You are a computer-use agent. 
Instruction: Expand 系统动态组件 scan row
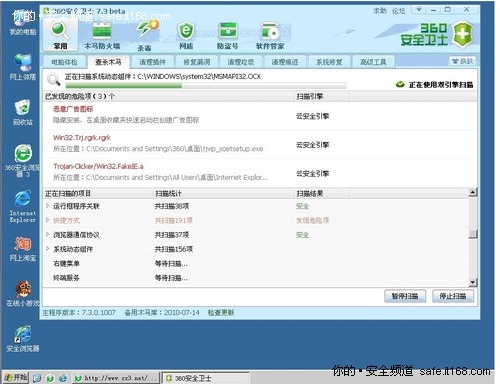point(47,249)
